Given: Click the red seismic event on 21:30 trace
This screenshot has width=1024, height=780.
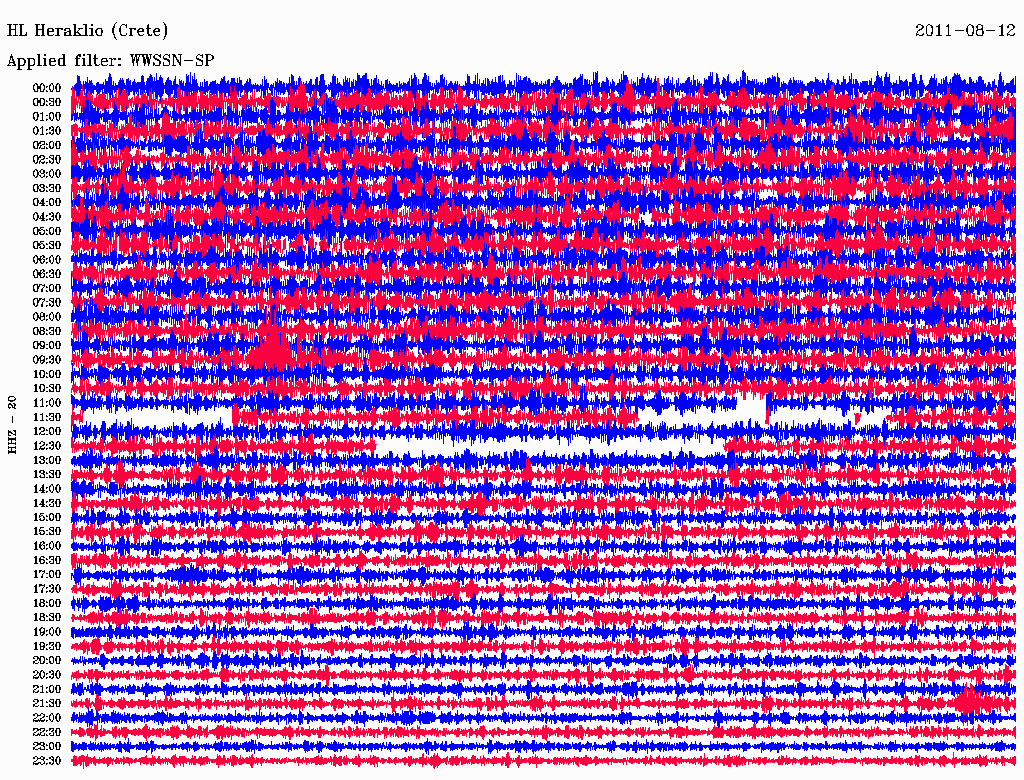Looking at the screenshot, I should (x=968, y=700).
